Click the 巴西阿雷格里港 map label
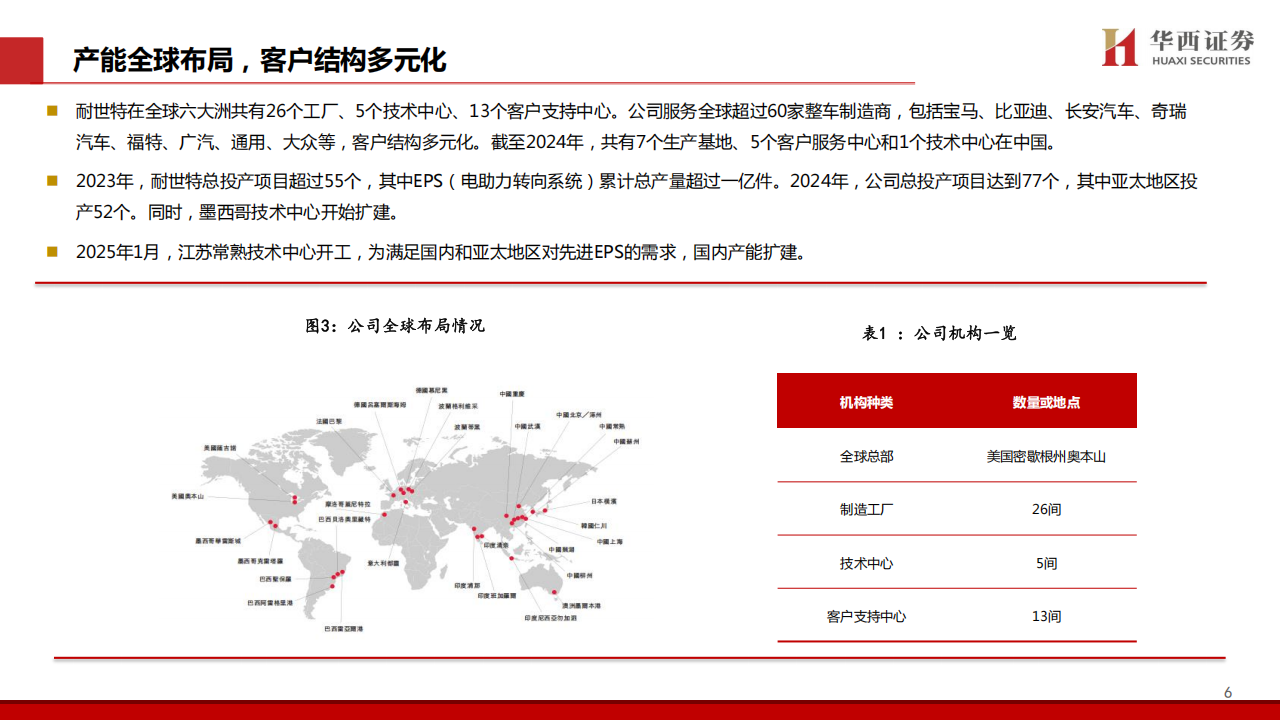 (x=270, y=603)
